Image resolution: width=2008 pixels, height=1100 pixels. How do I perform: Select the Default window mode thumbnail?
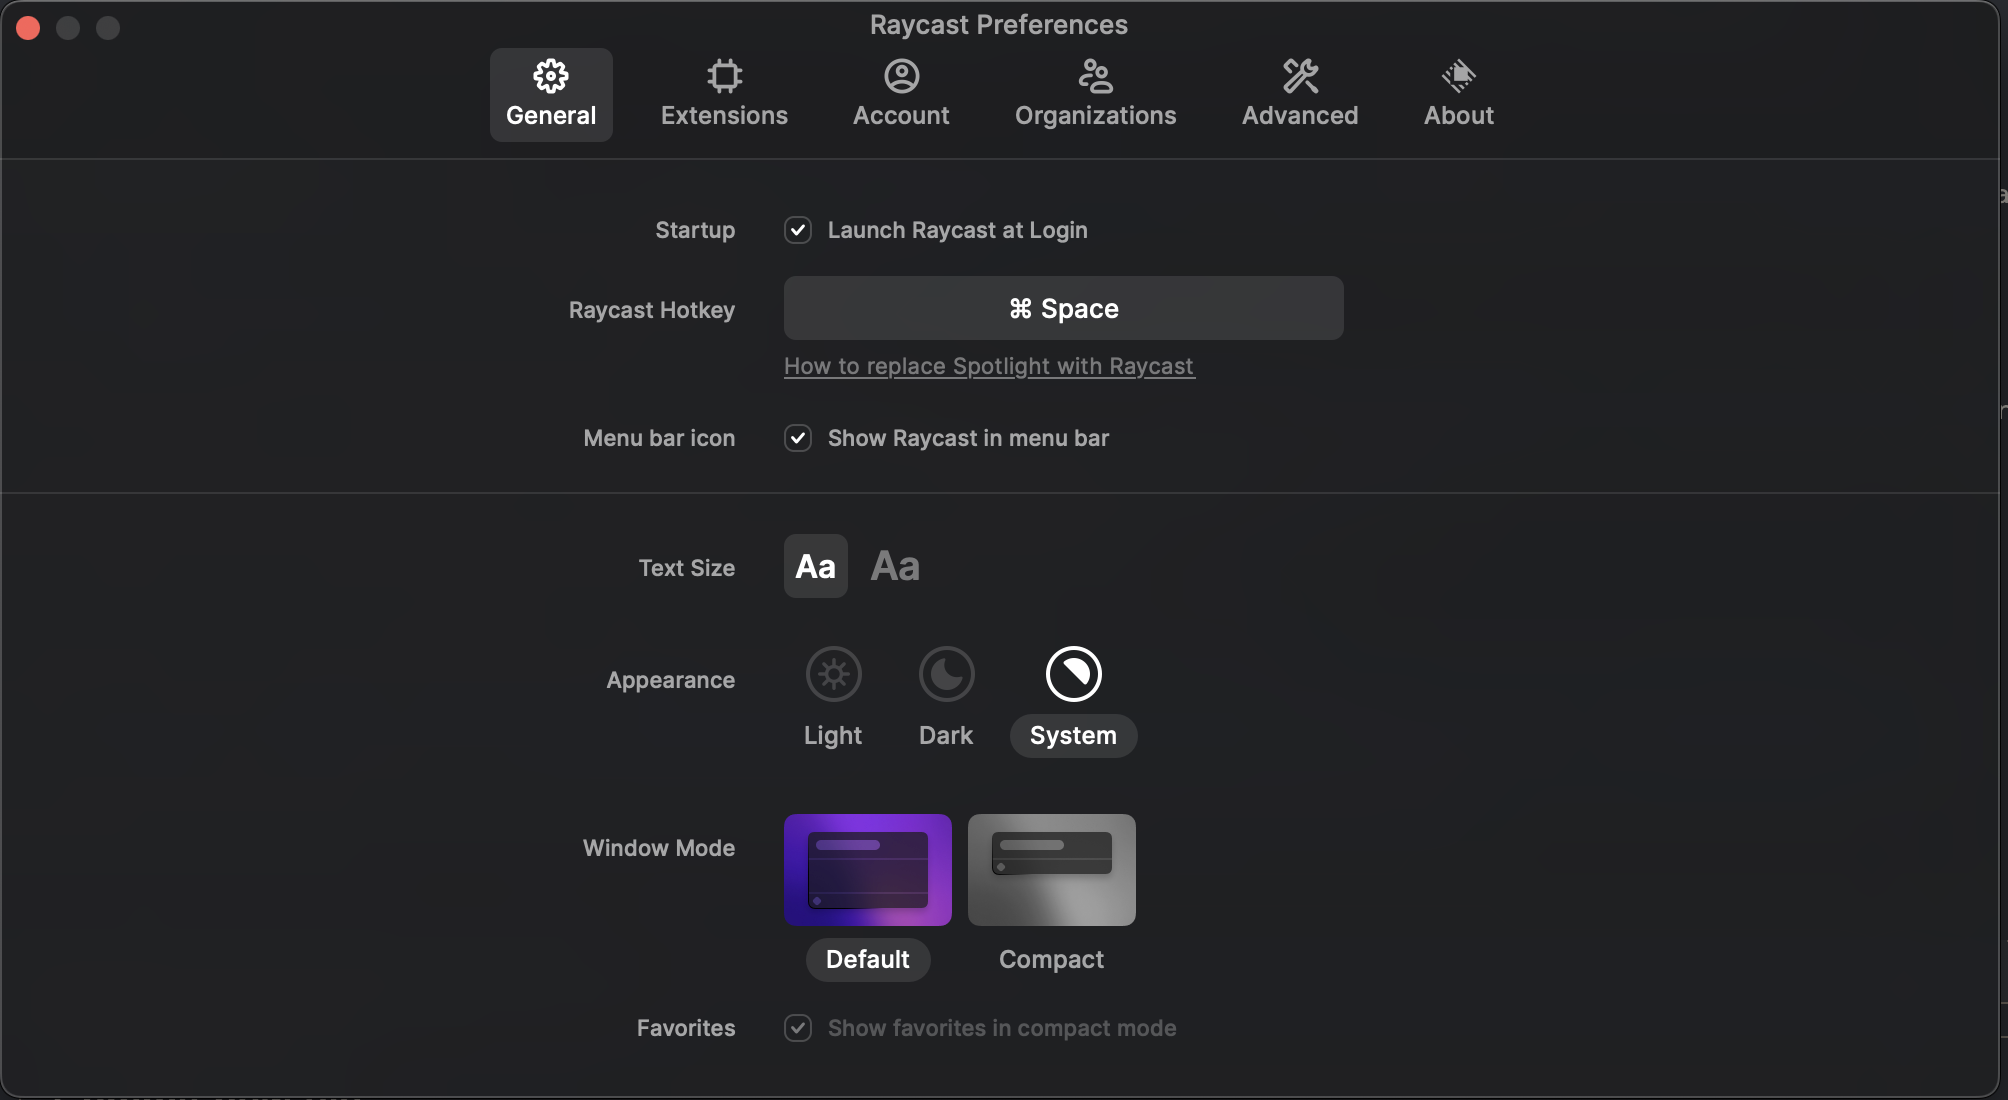[x=867, y=870]
